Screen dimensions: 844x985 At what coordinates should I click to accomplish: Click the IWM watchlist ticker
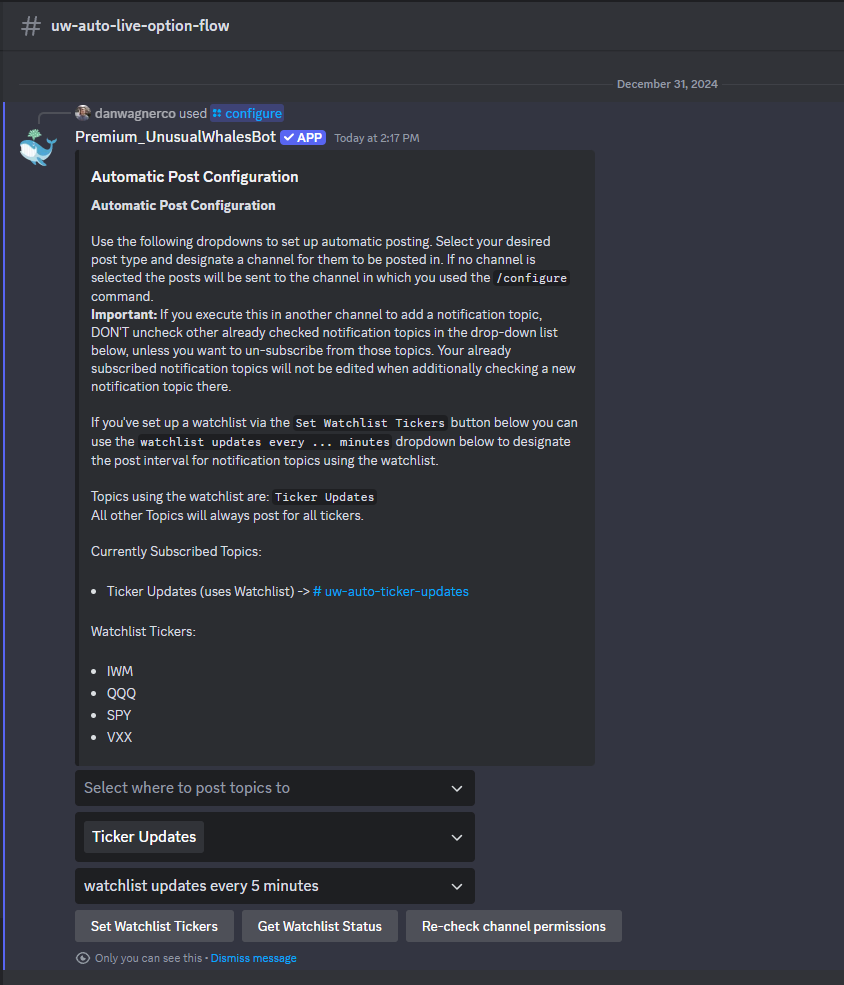click(x=120, y=671)
